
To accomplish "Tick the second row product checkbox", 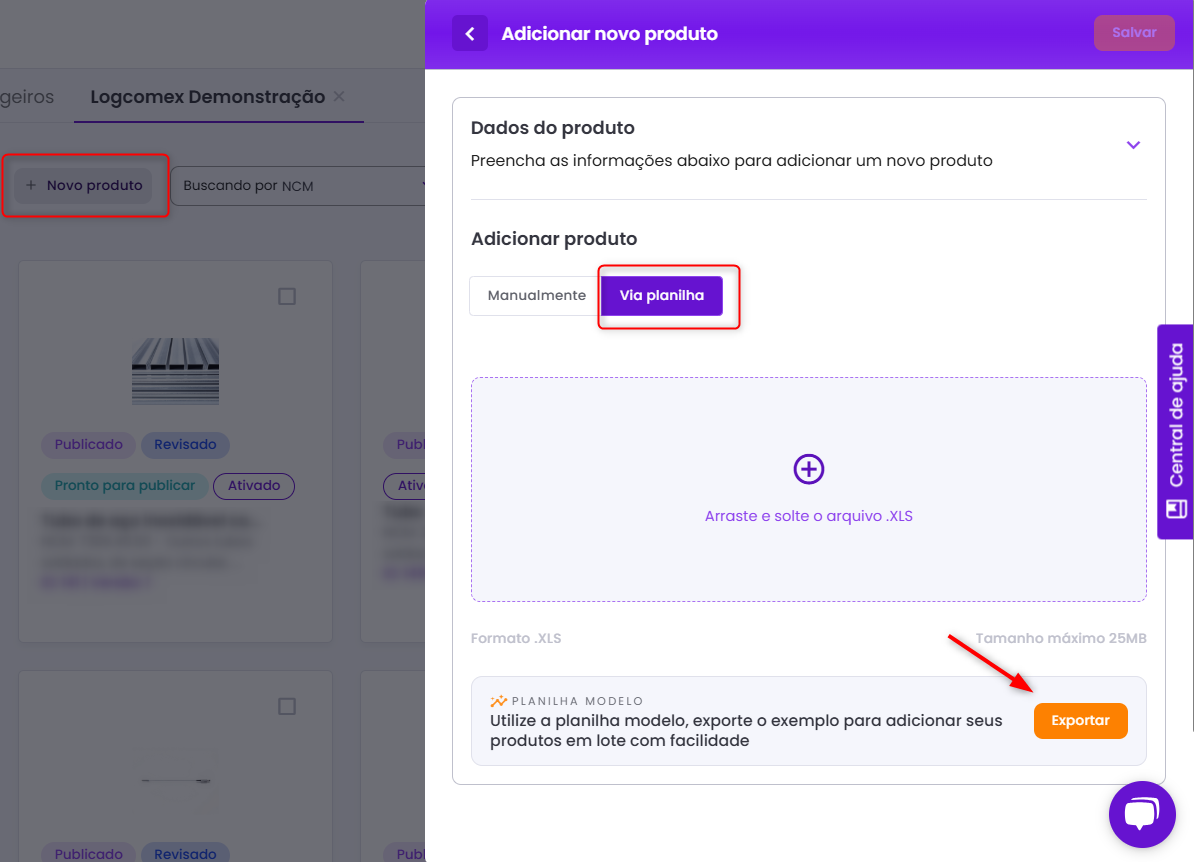I will pyautogui.click(x=287, y=707).
